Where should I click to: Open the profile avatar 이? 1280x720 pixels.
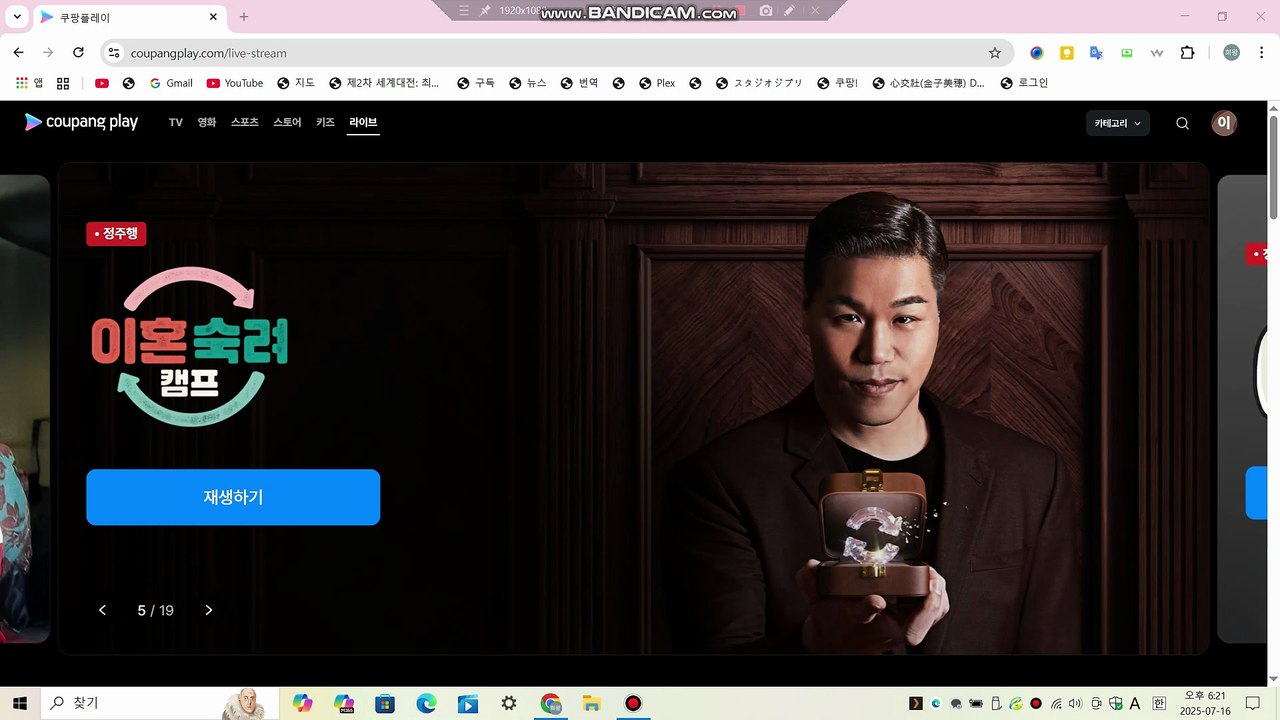point(1224,123)
